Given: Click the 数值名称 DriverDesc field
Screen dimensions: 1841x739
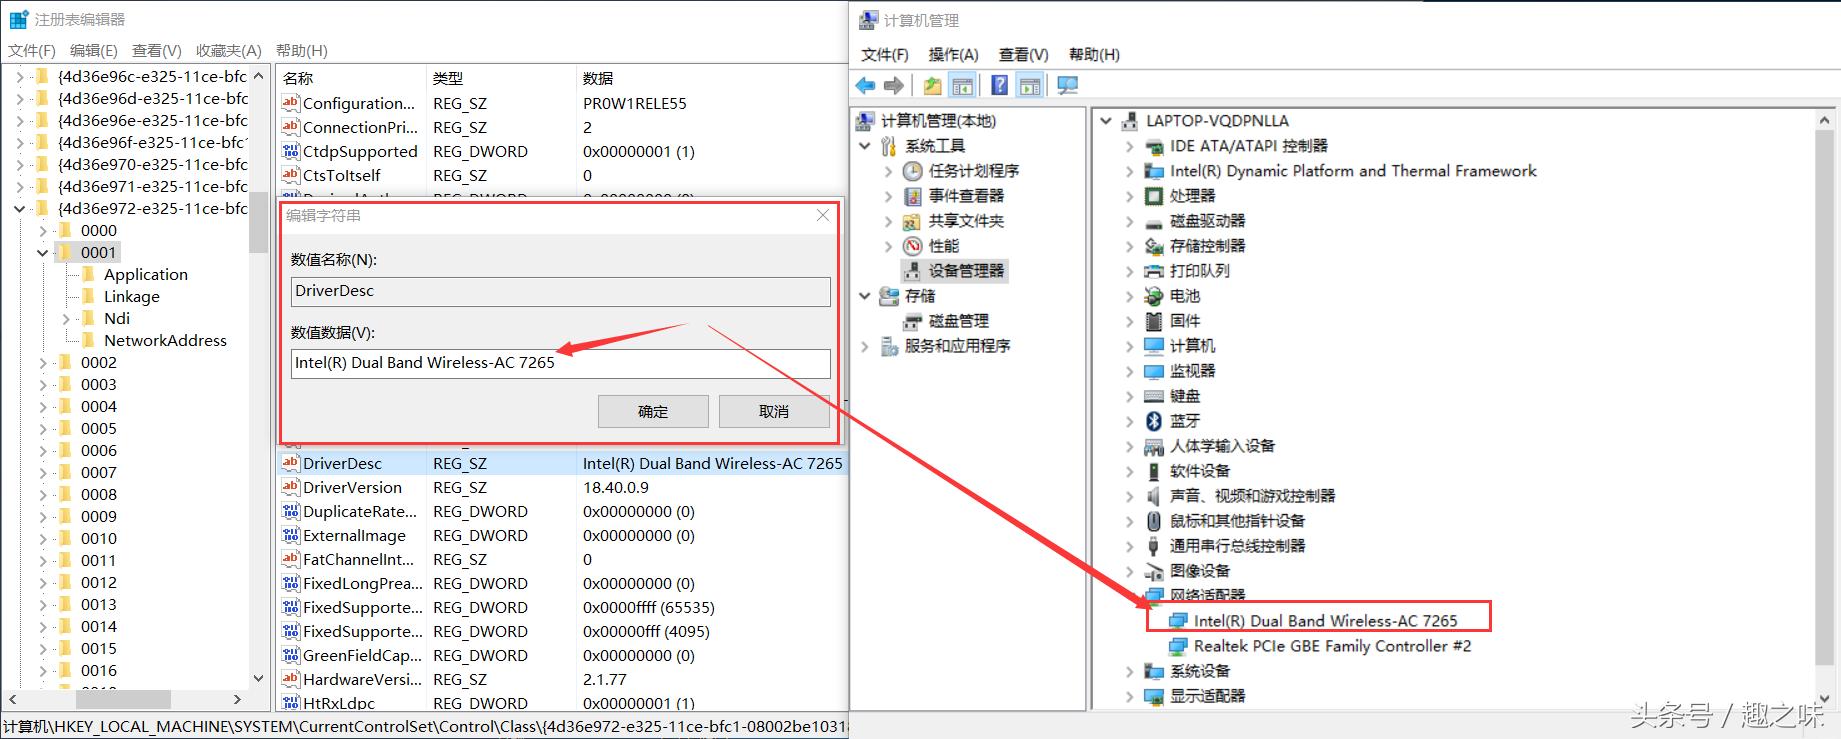Looking at the screenshot, I should pos(560,291).
